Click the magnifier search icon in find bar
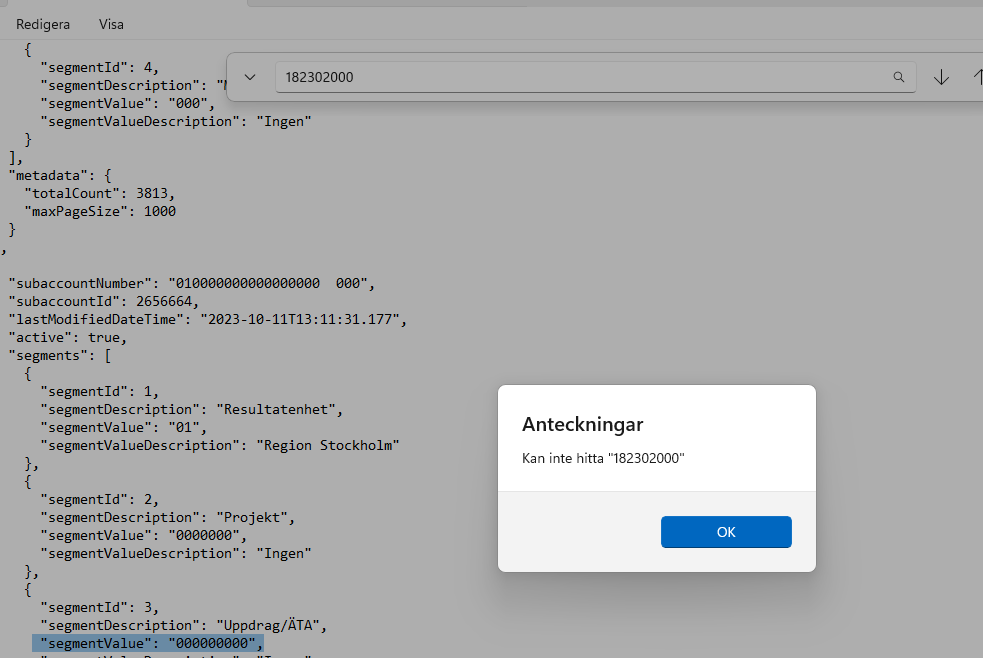Screen dimensions: 983x658 tap(898, 76)
